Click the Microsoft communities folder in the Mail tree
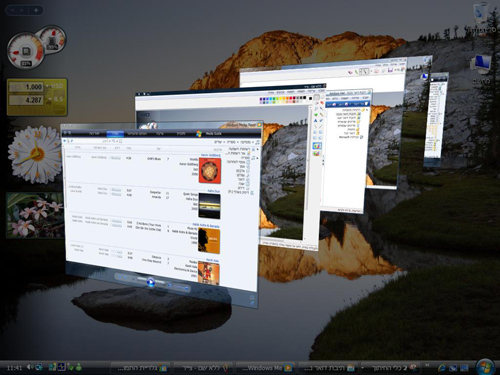 click(350, 137)
